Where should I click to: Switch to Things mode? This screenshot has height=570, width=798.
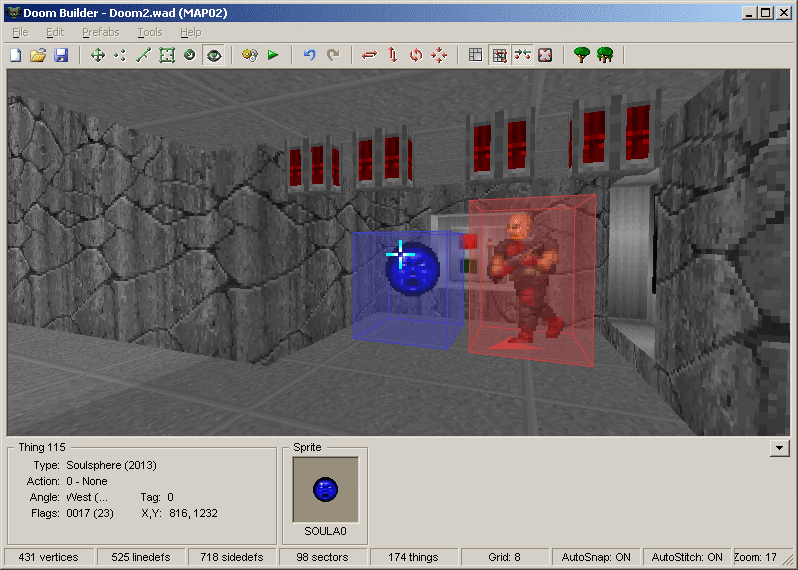tap(190, 55)
